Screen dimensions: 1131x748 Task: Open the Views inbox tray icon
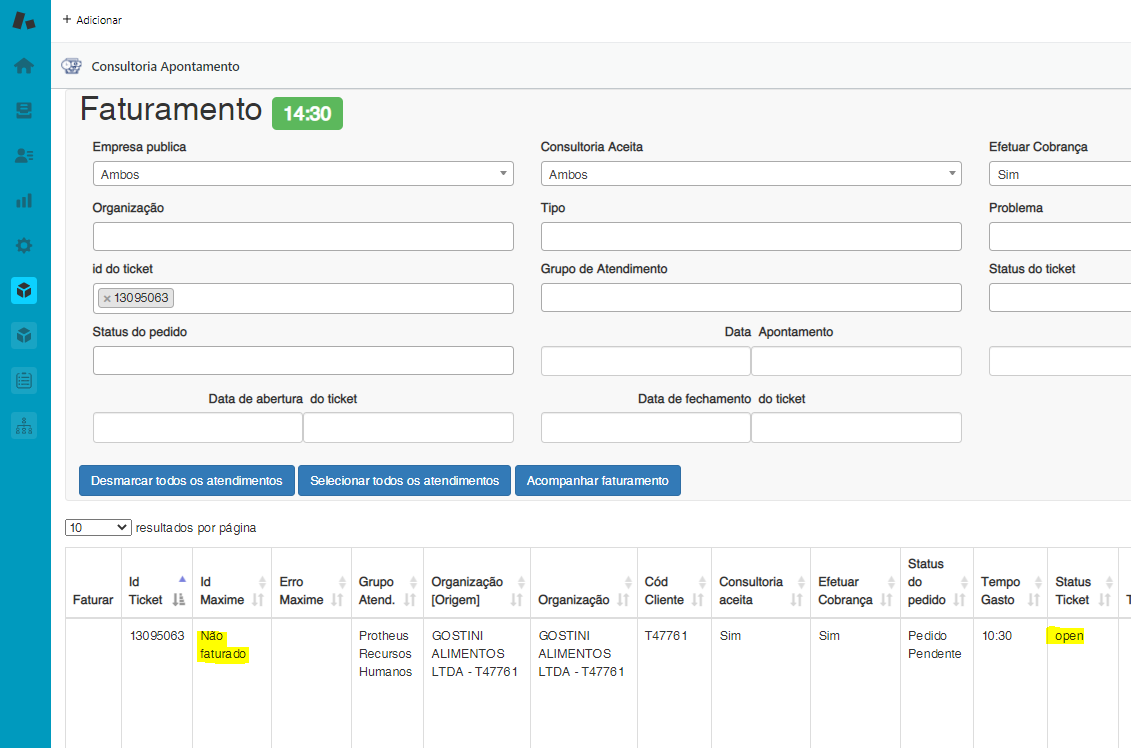tap(24, 111)
